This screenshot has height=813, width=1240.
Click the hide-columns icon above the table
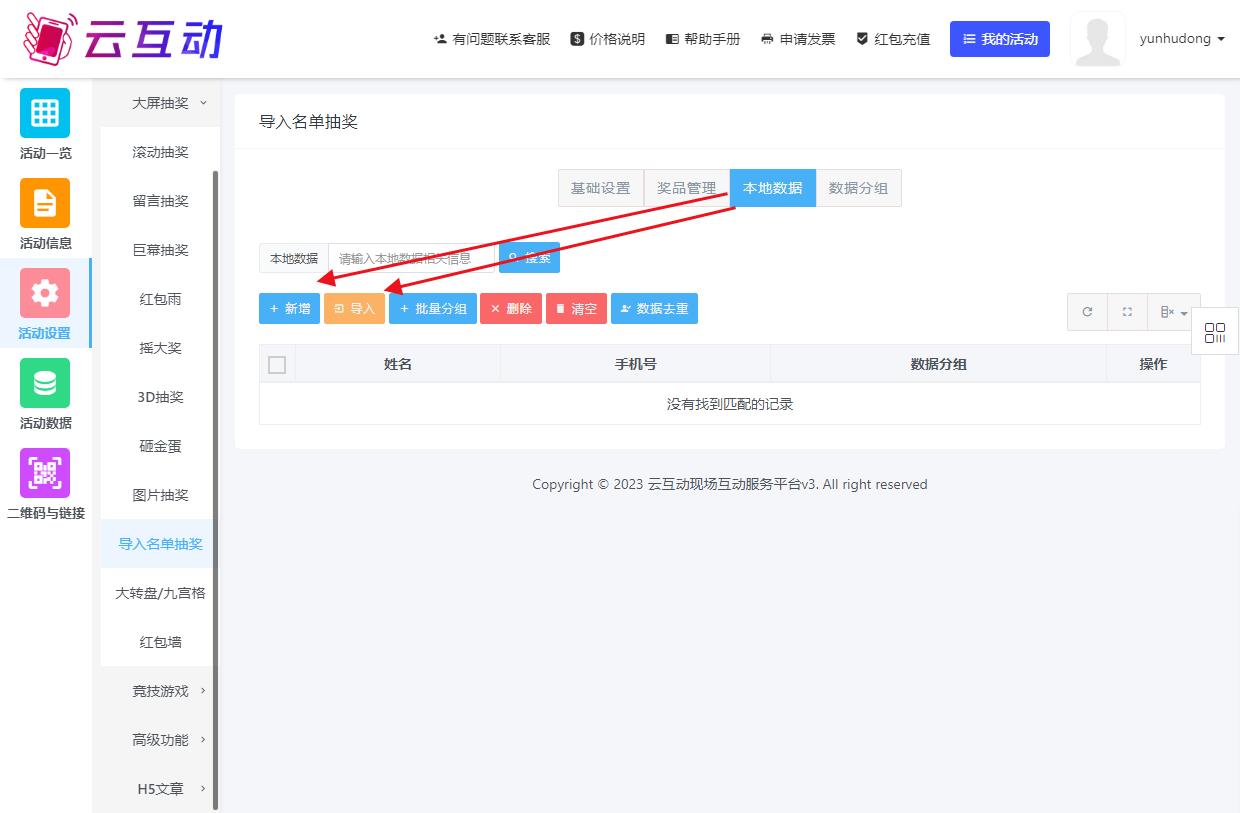1170,311
